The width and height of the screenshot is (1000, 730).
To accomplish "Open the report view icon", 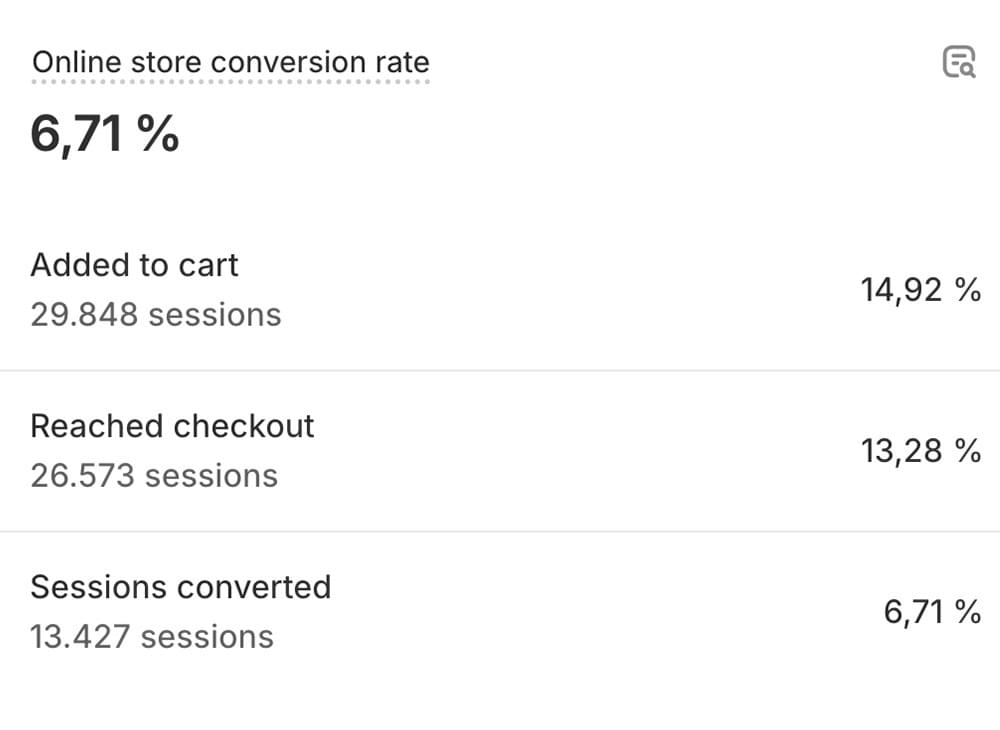I will pos(959,62).
